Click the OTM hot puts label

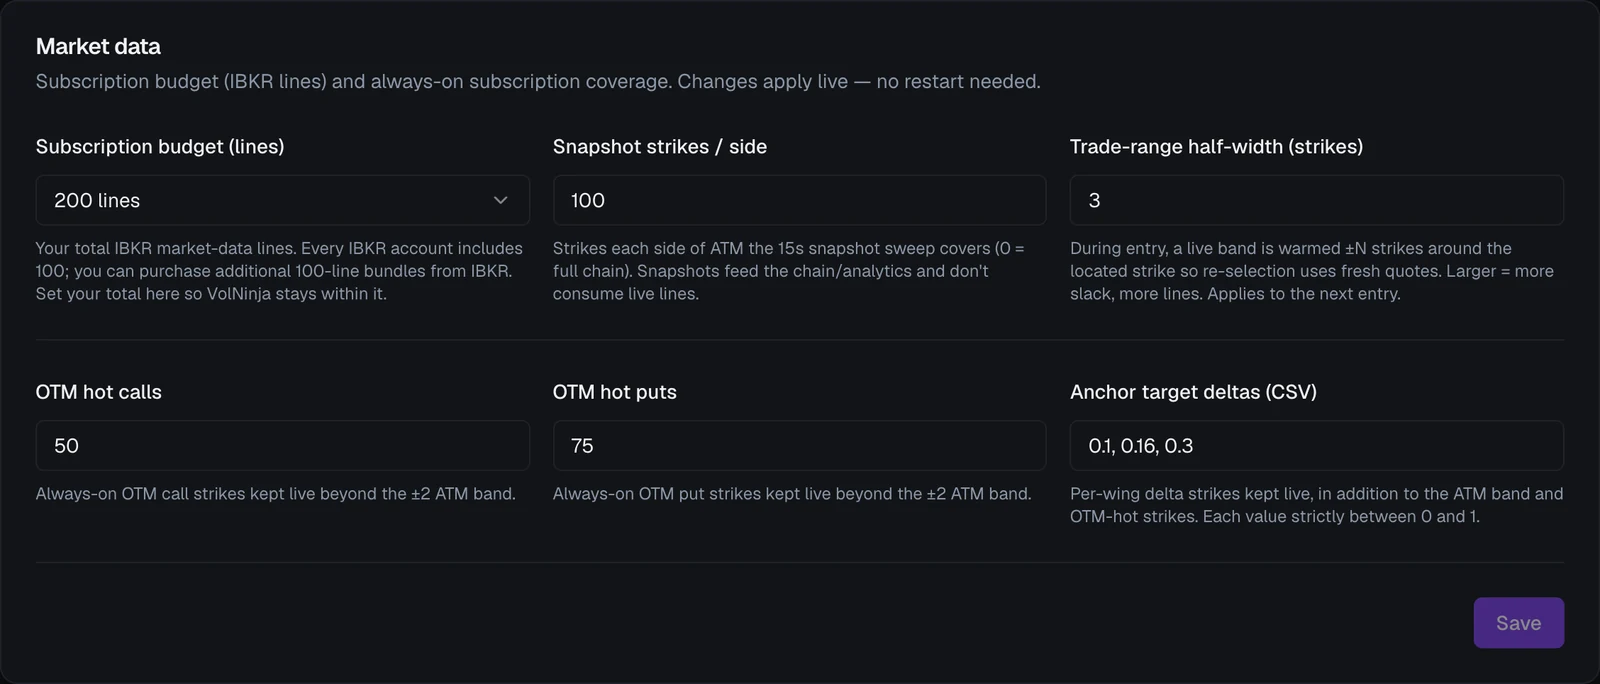[615, 392]
